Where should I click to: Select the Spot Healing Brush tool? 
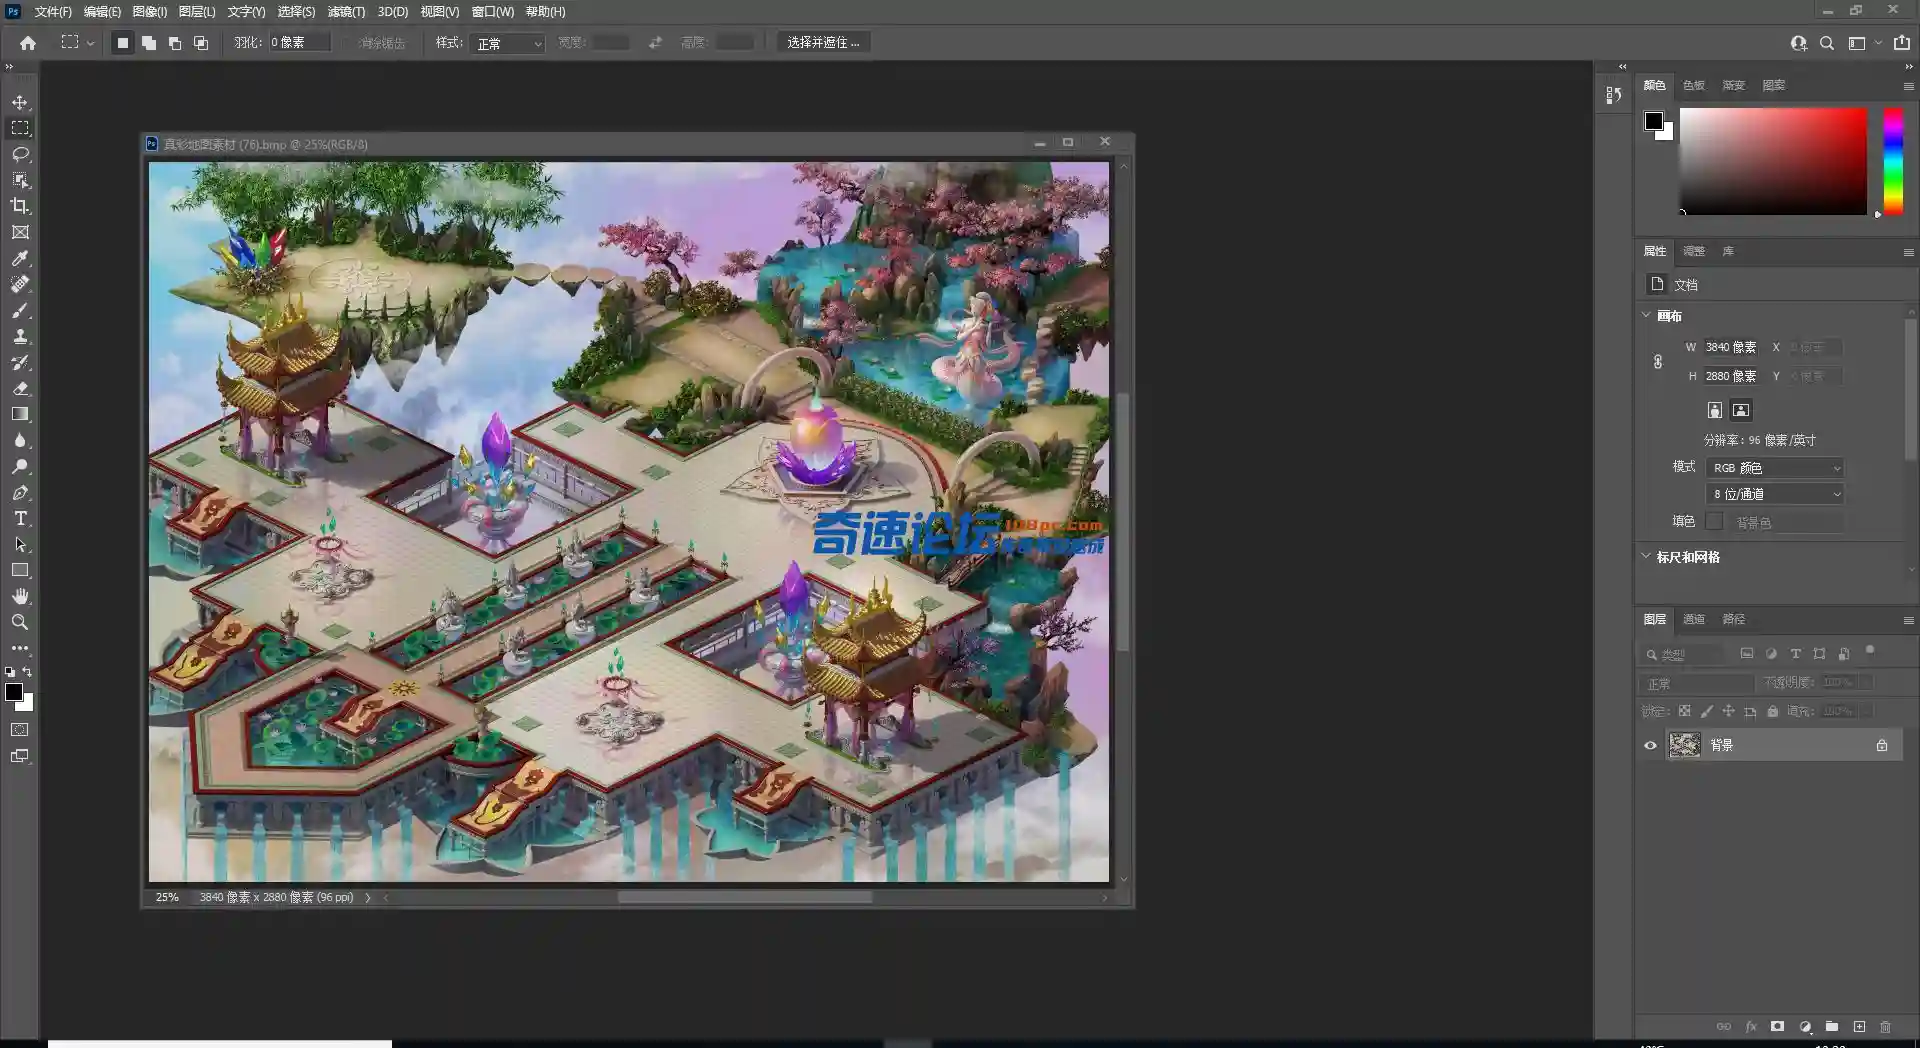[20, 284]
